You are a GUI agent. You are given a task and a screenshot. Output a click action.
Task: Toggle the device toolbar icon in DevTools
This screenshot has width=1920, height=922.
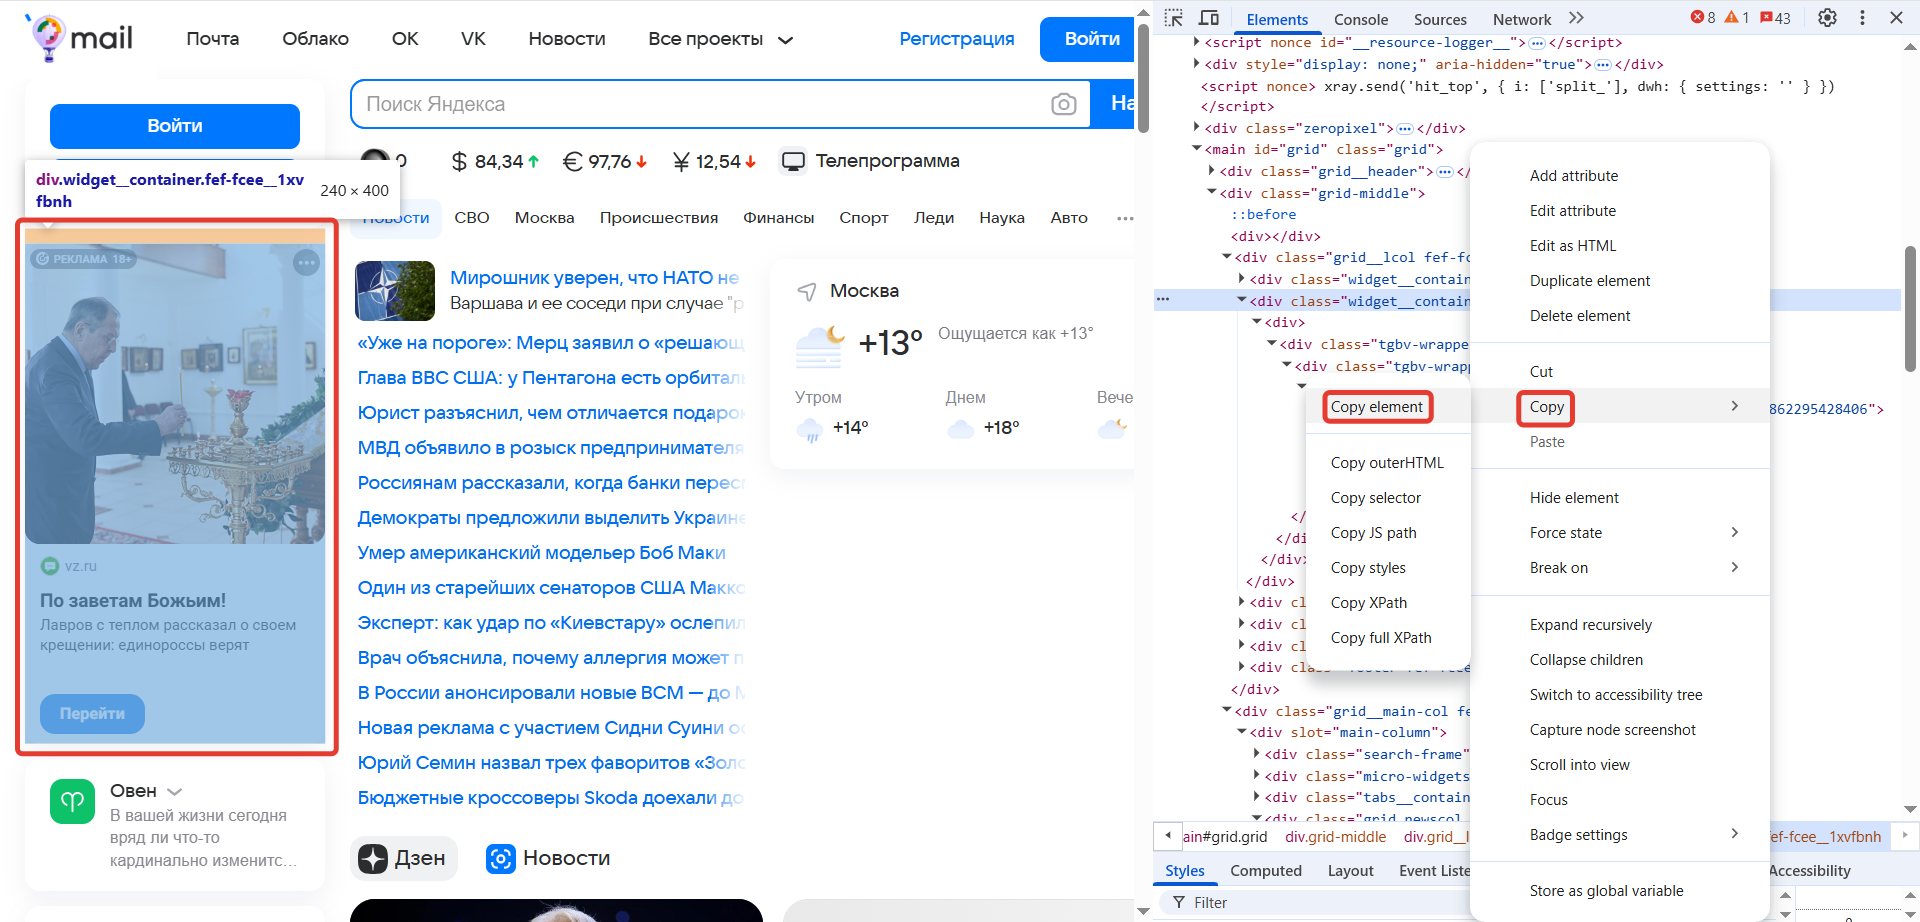1209,18
